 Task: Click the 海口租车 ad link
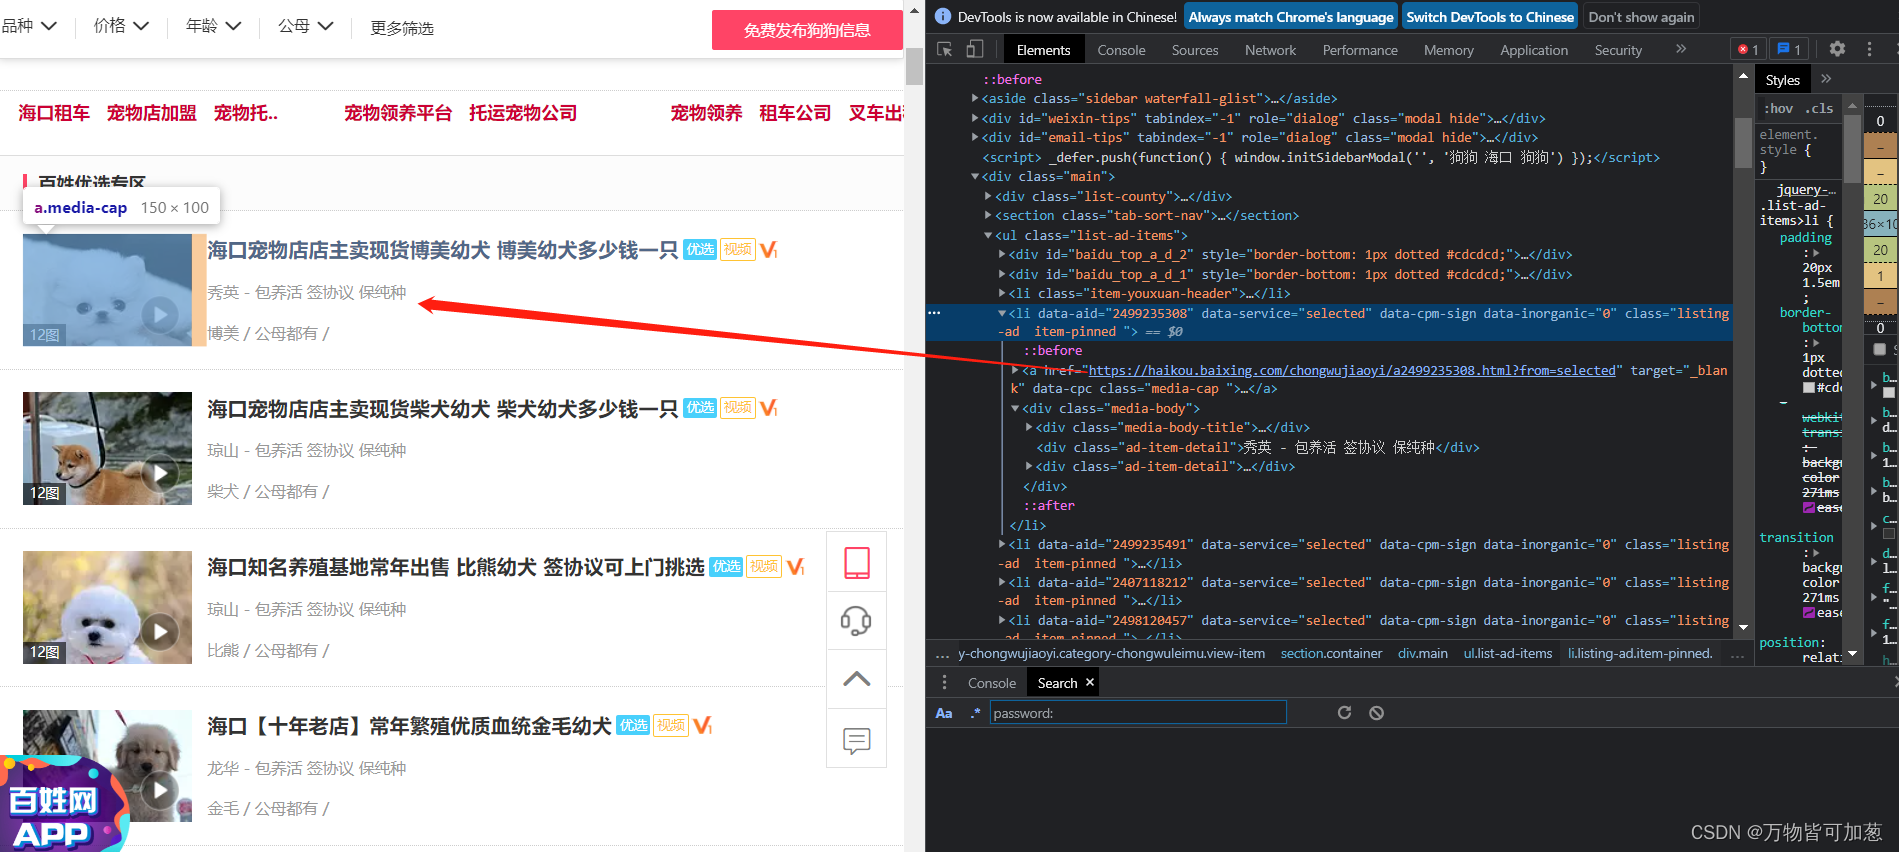click(x=54, y=113)
